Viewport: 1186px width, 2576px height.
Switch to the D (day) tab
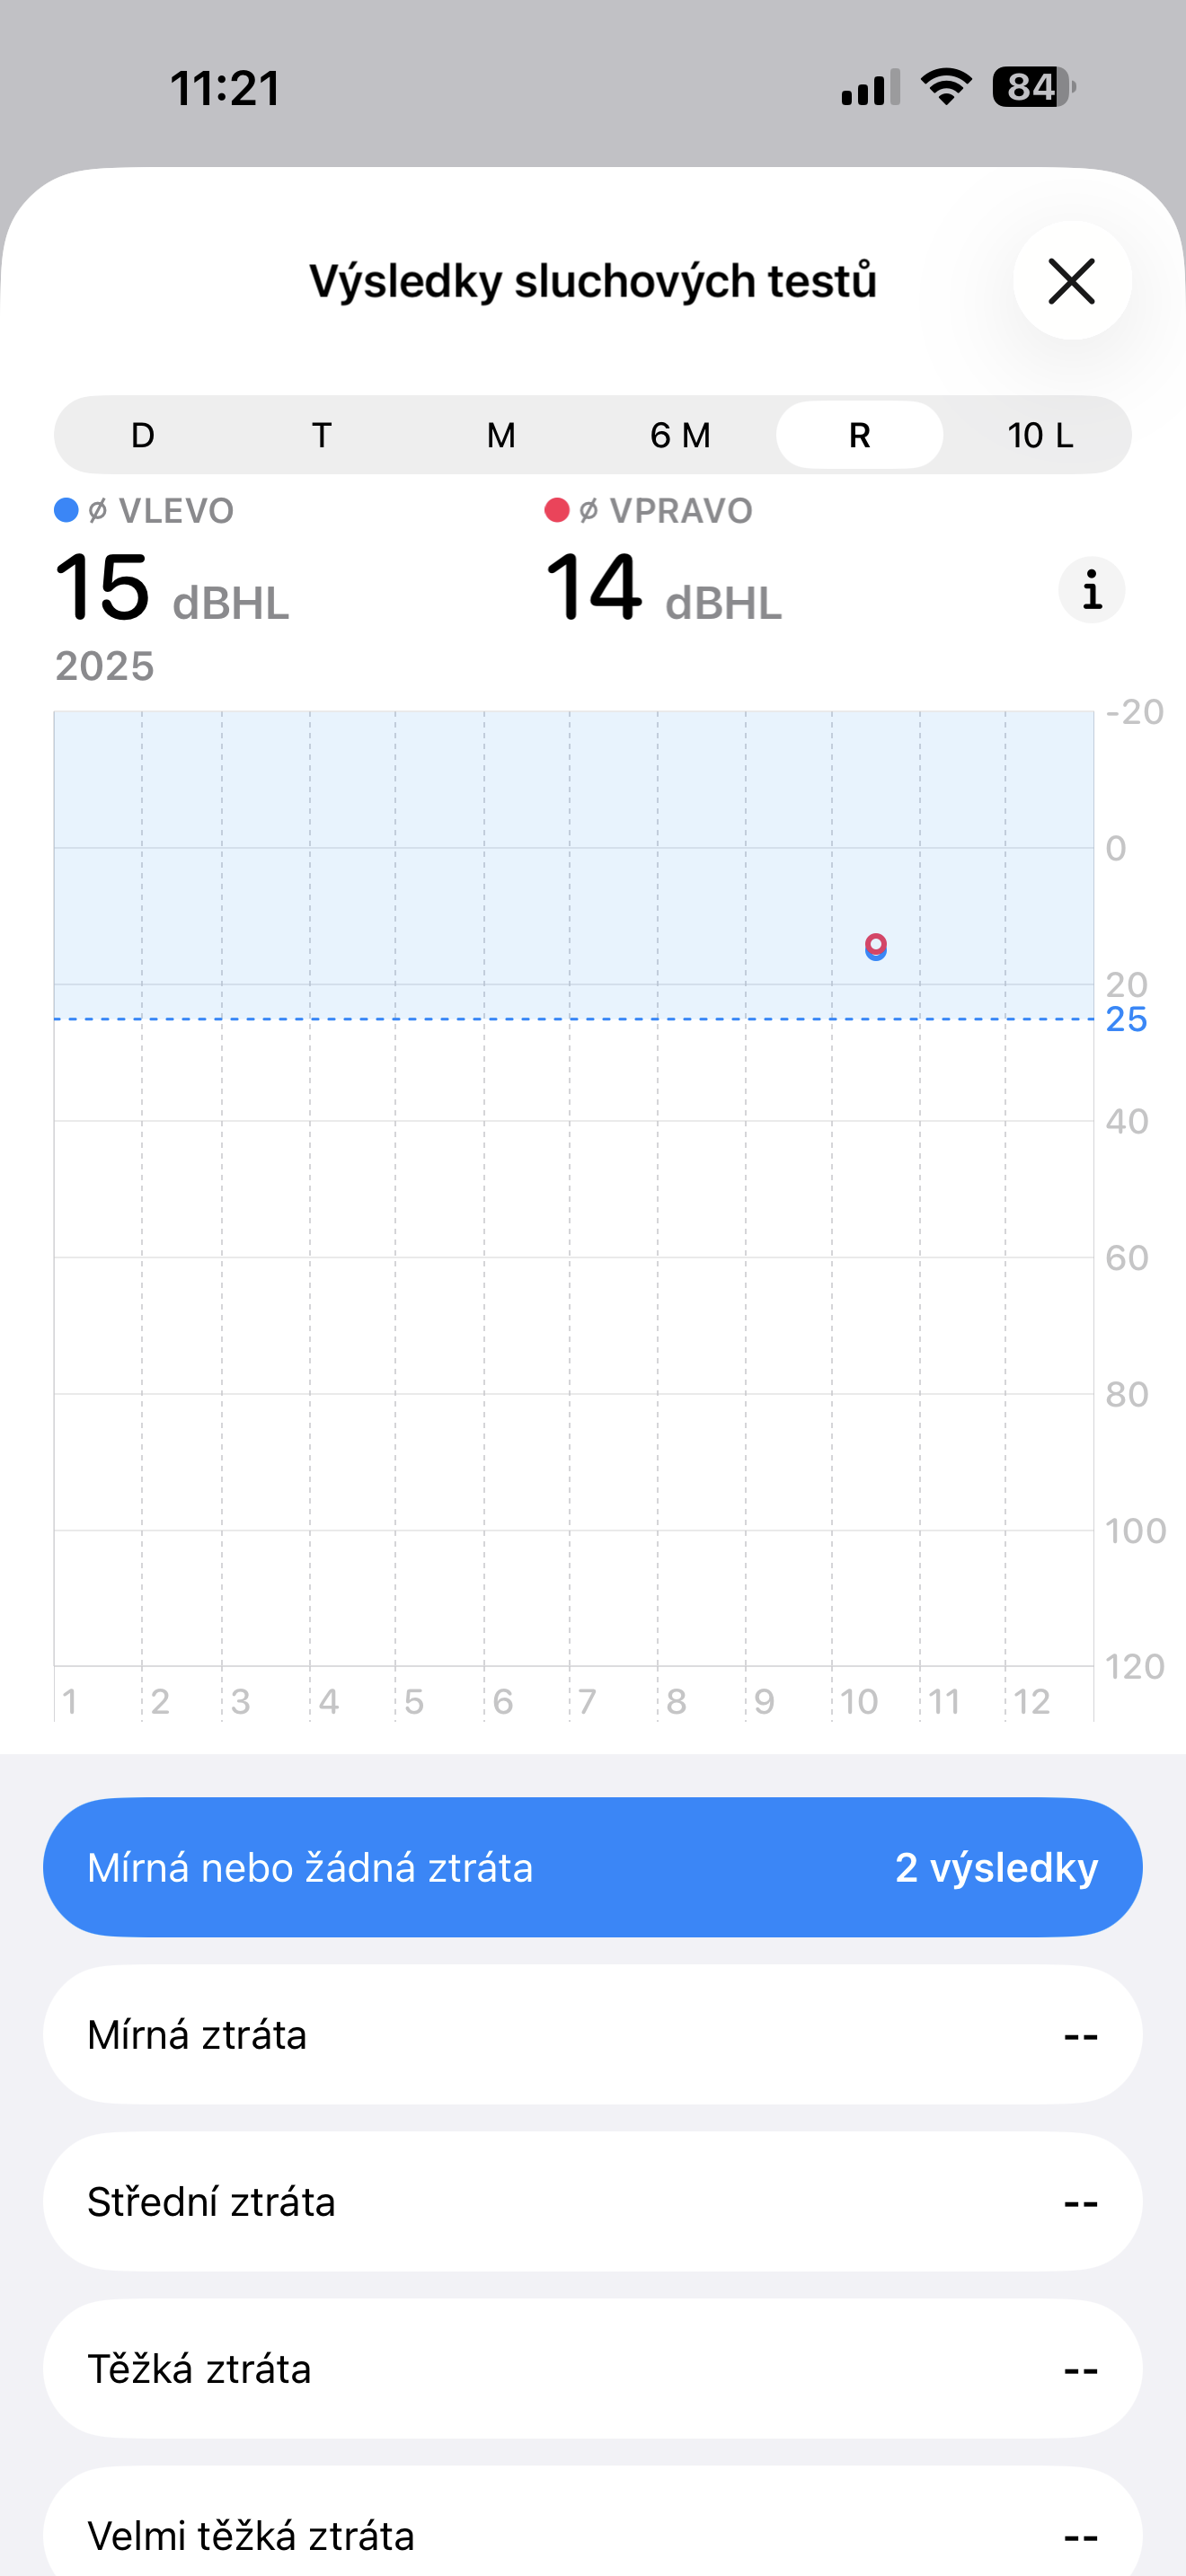point(143,436)
